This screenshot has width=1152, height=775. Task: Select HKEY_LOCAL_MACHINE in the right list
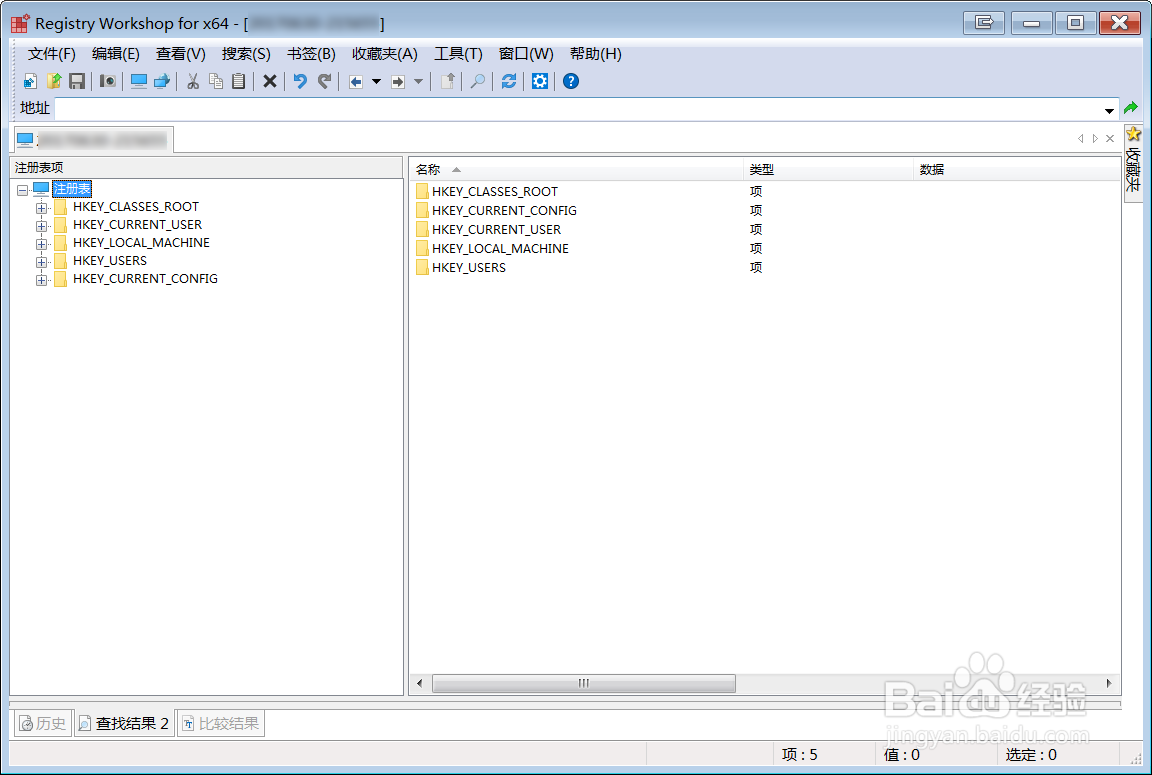tap(500, 248)
